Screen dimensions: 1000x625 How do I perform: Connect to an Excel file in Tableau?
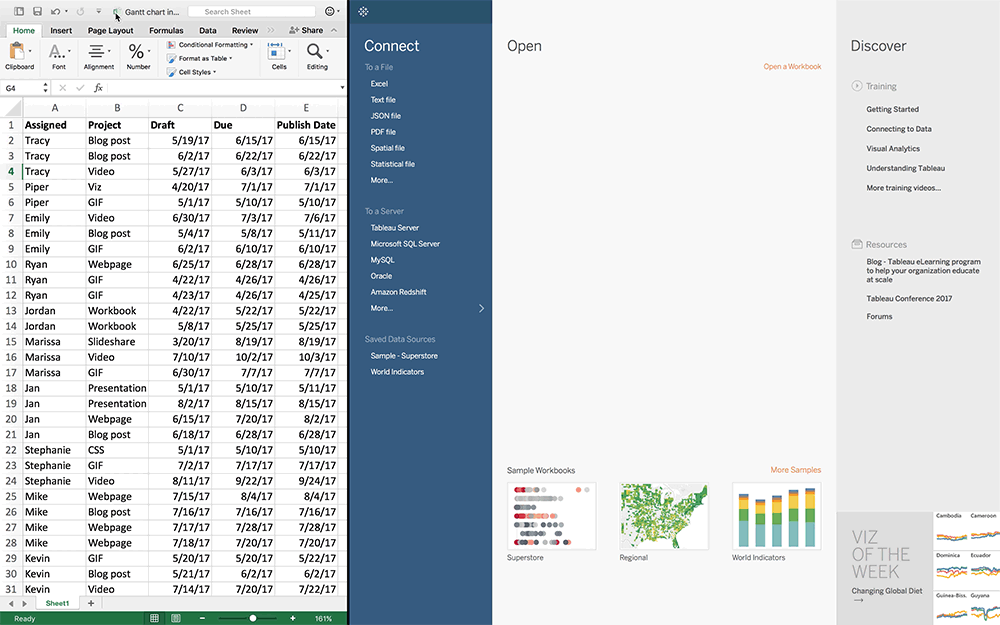[379, 84]
